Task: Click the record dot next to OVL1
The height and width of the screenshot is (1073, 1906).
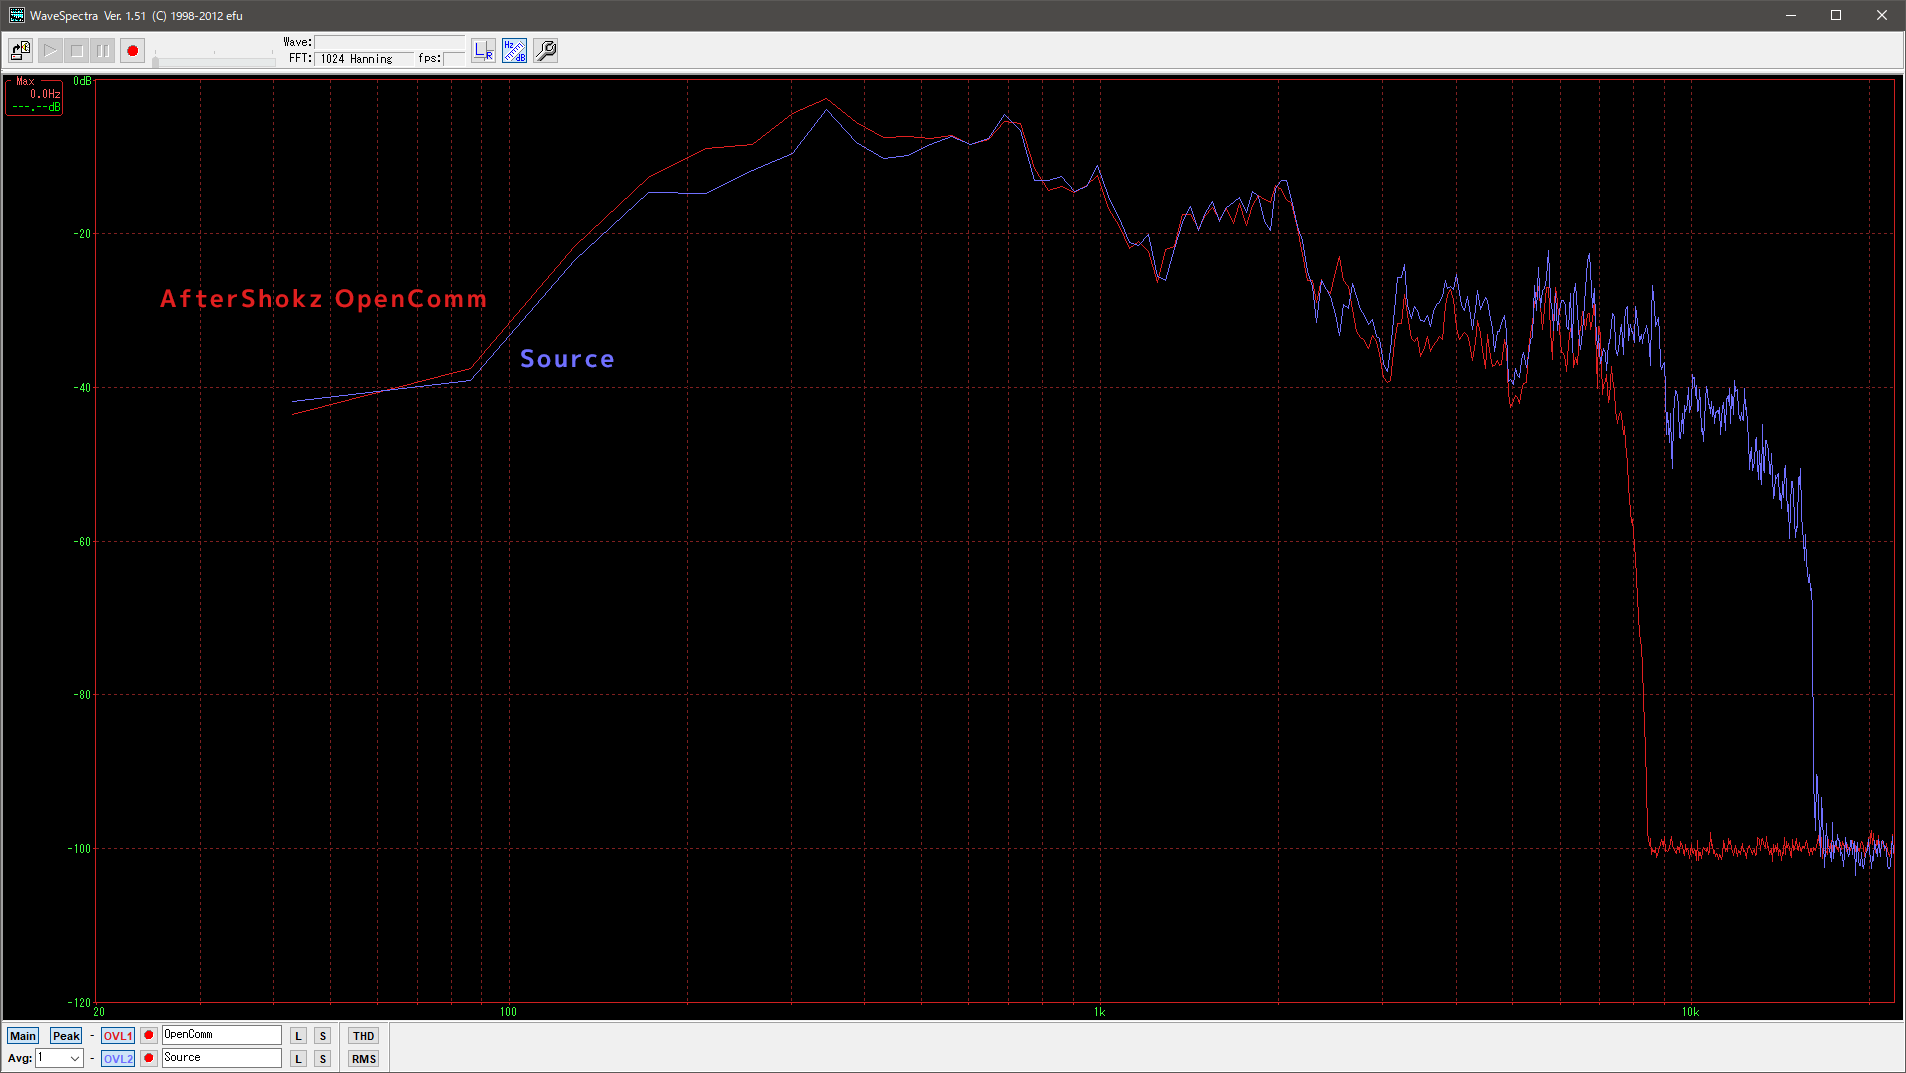Action: [149, 1035]
